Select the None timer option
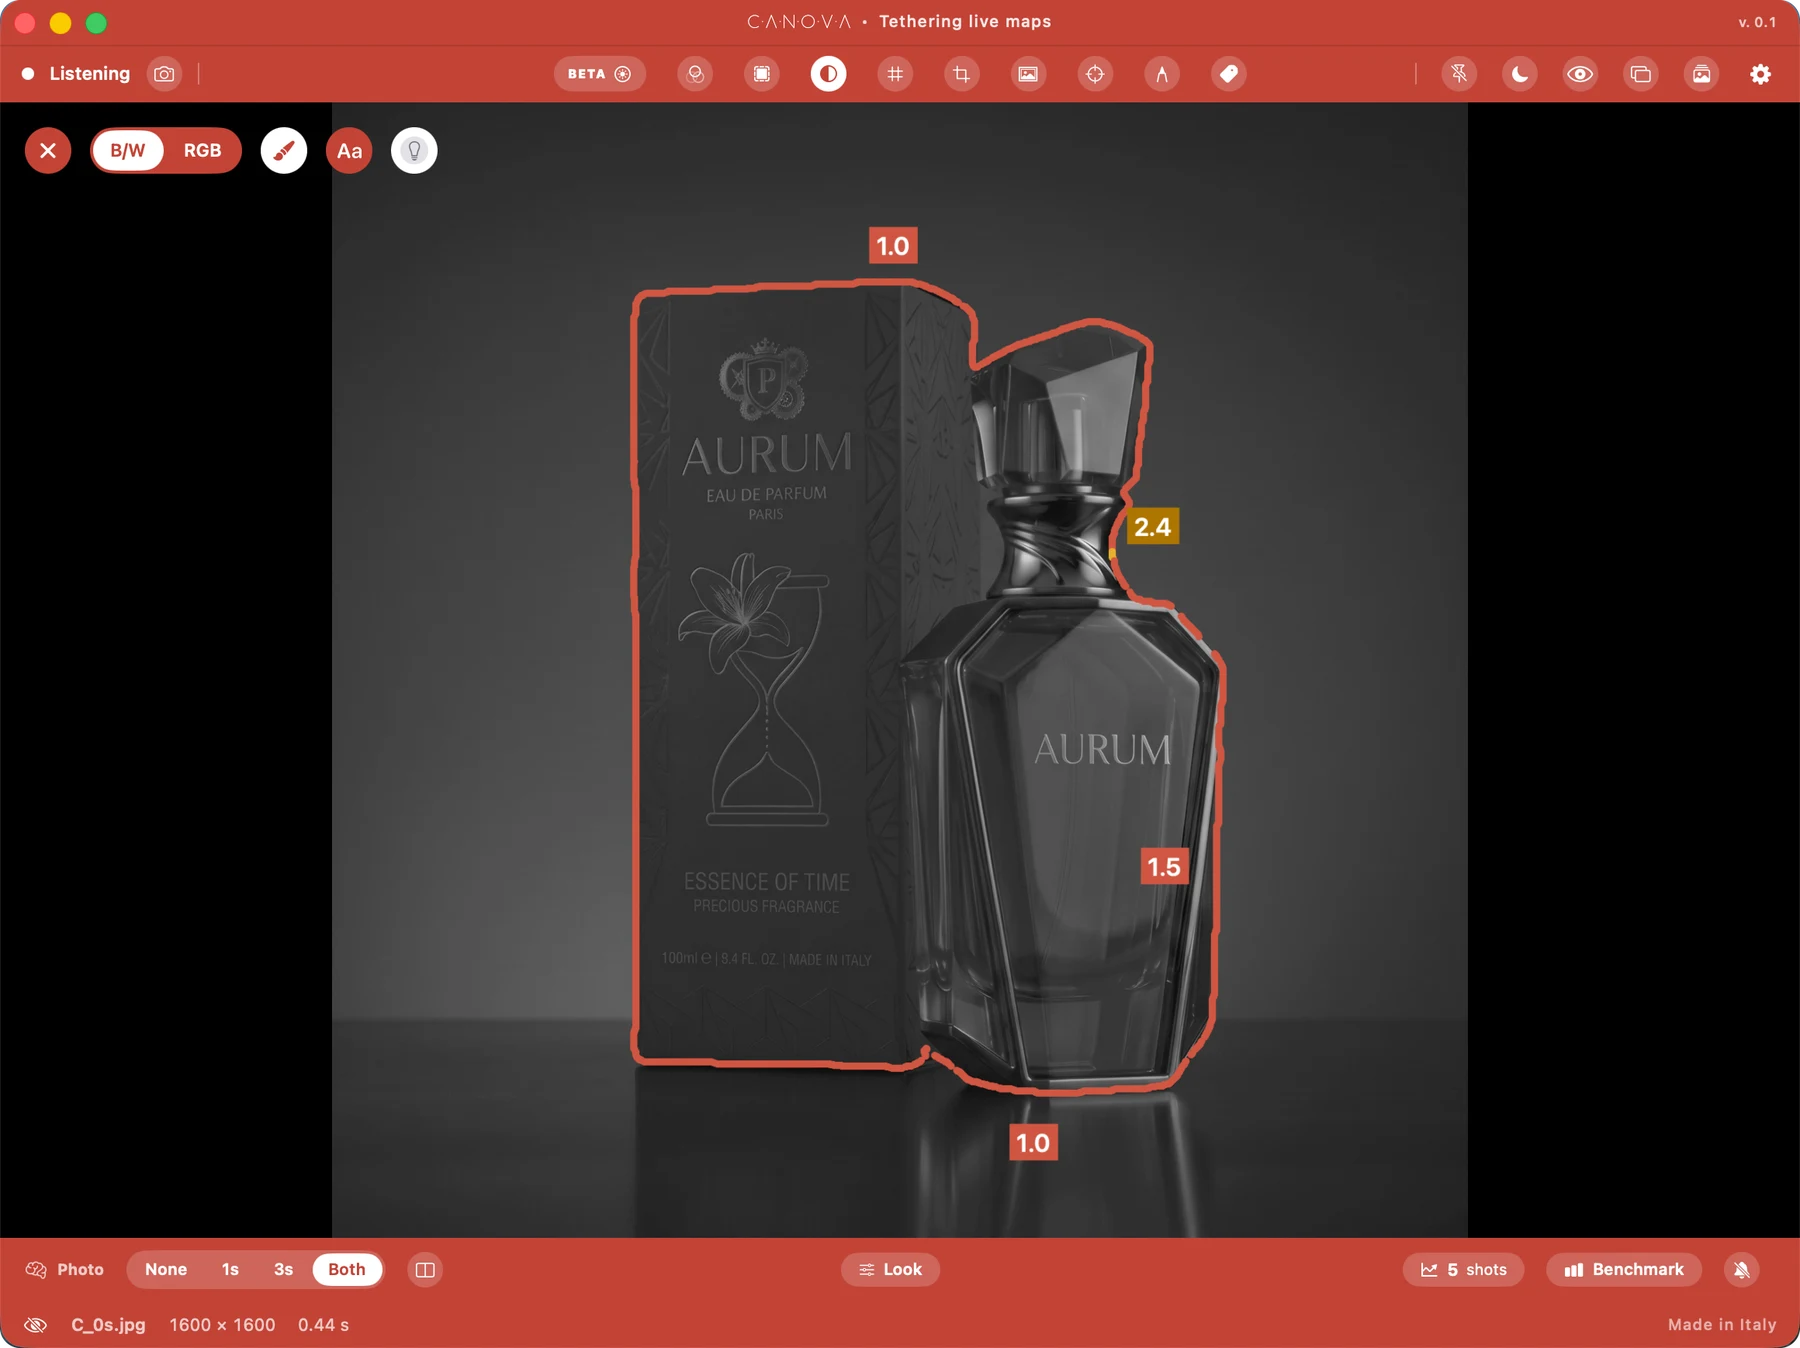Image resolution: width=1800 pixels, height=1348 pixels. pyautogui.click(x=166, y=1269)
